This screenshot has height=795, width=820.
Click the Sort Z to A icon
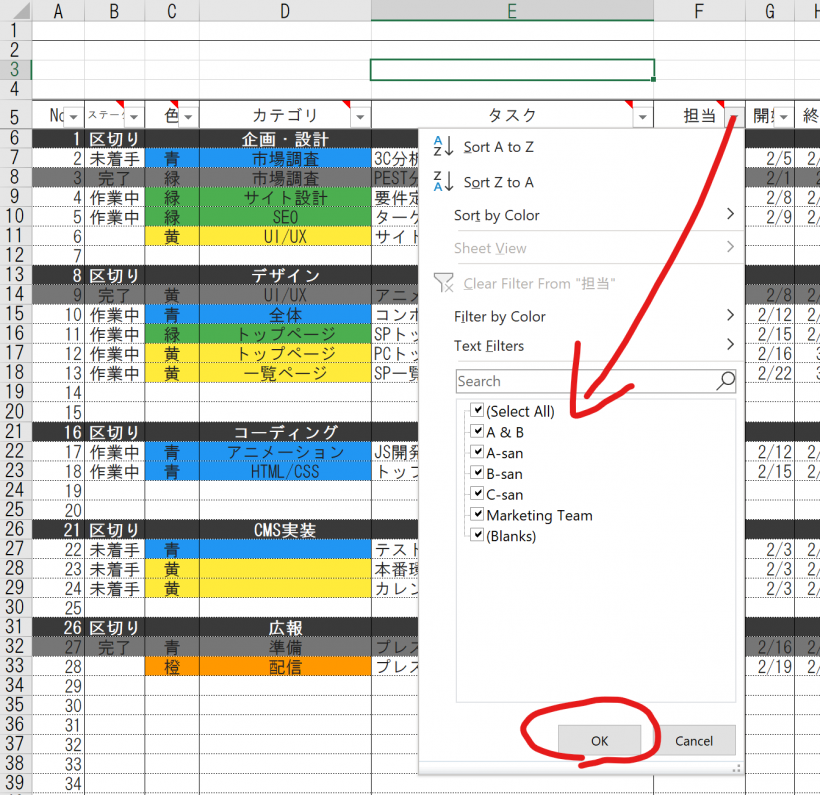442,181
